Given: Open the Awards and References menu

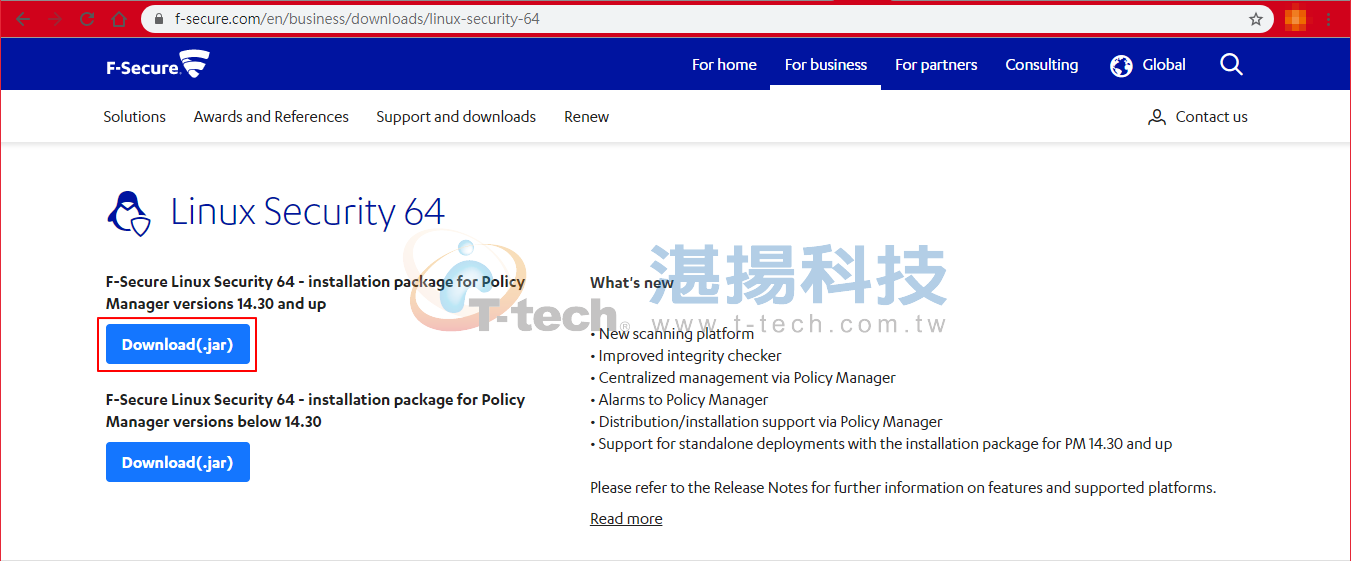Looking at the screenshot, I should (271, 117).
